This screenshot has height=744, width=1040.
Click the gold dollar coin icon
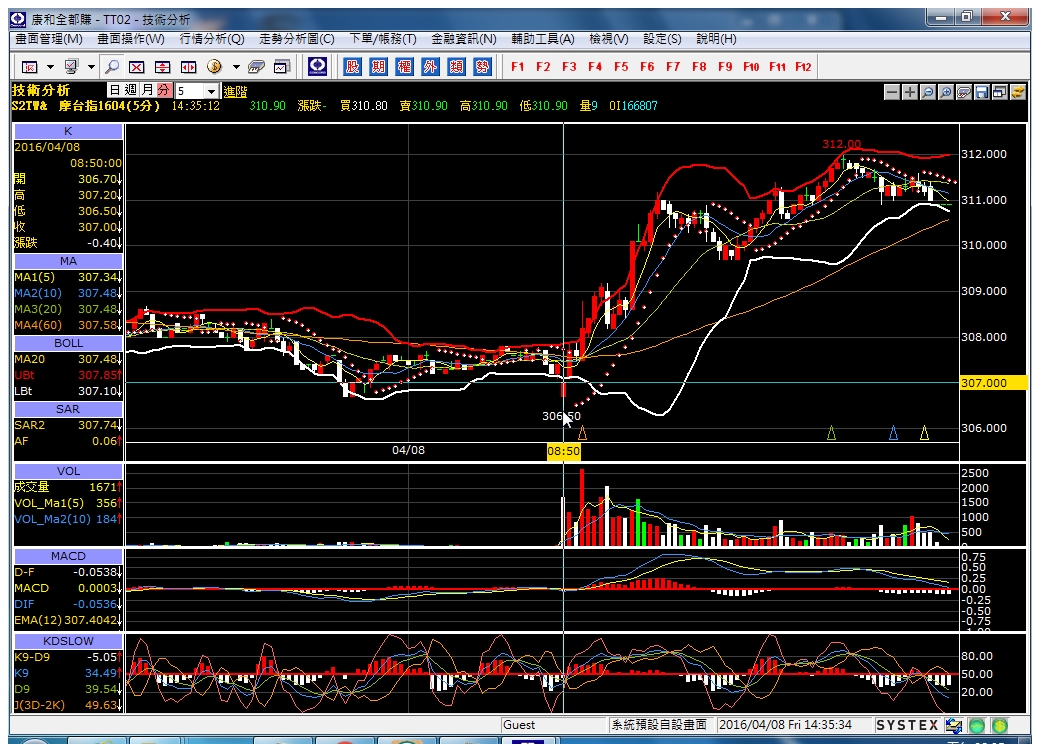pyautogui.click(x=214, y=66)
